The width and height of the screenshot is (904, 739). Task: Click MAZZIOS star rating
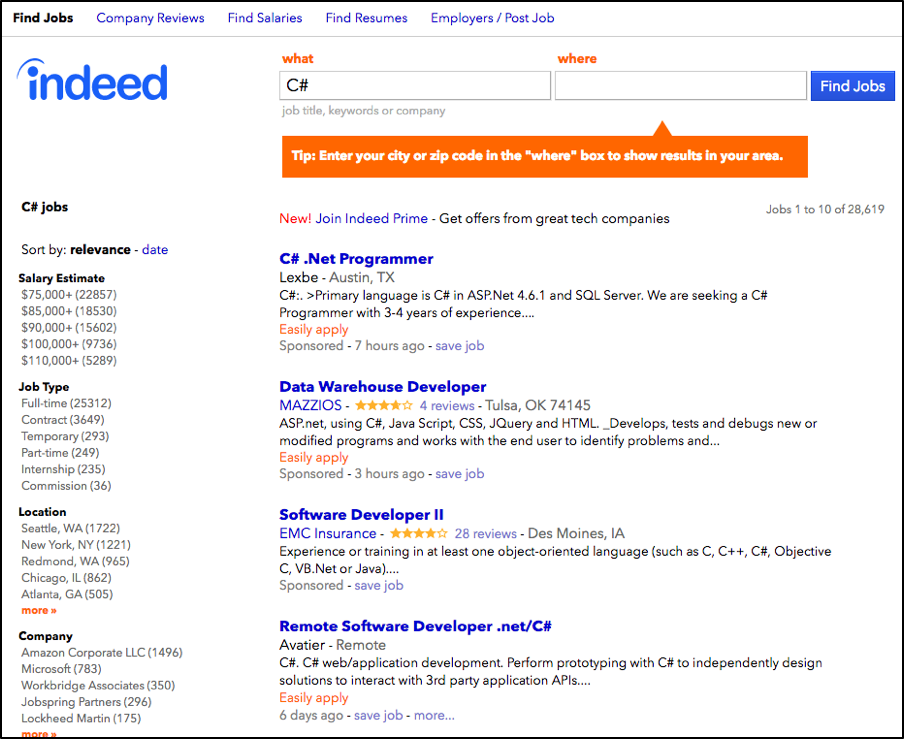click(x=384, y=405)
